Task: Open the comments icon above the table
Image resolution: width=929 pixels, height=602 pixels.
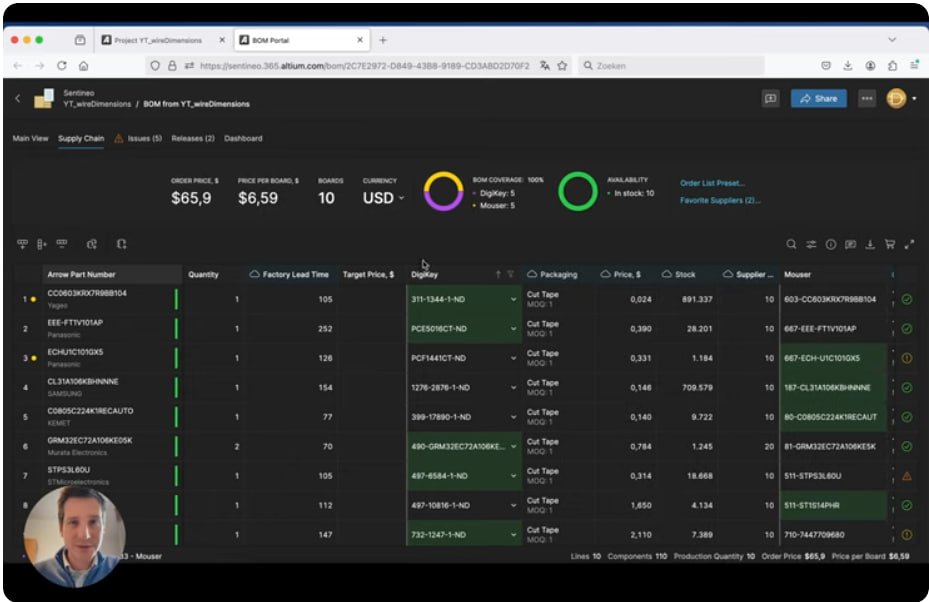Action: click(x=850, y=244)
